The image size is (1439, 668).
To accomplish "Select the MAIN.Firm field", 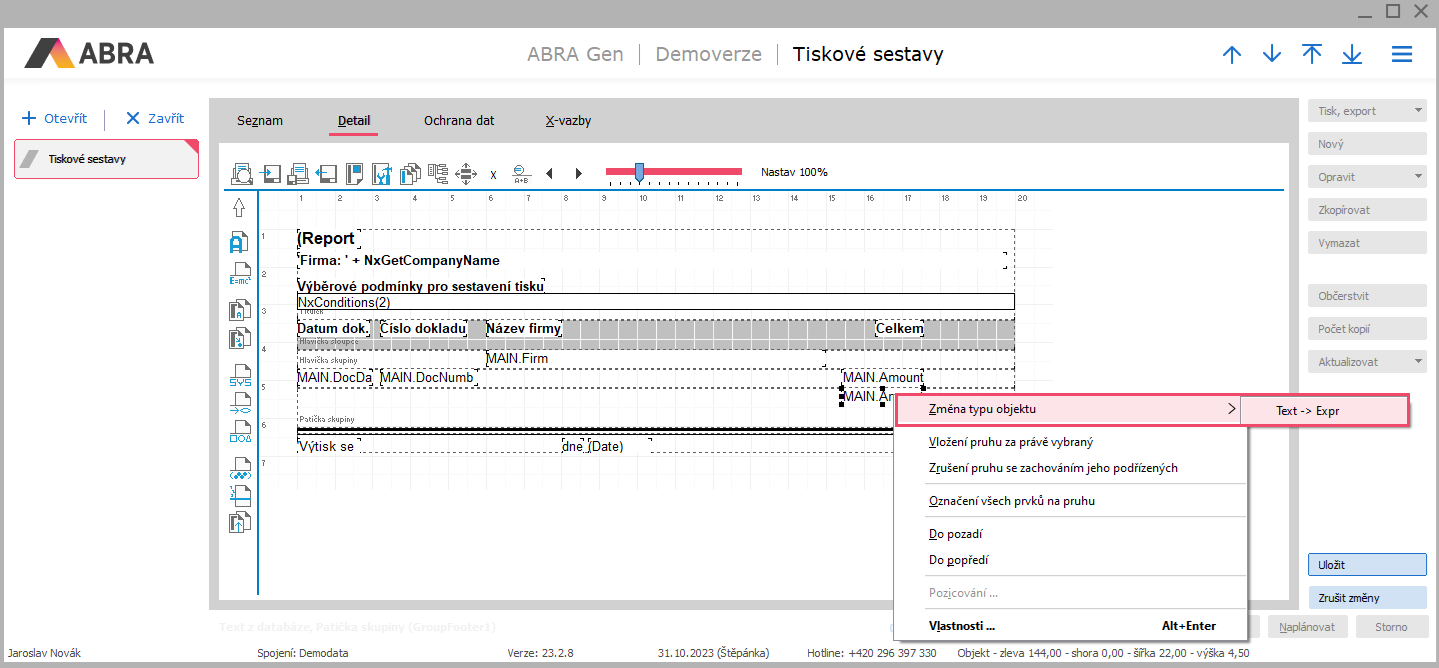I will click(x=655, y=359).
